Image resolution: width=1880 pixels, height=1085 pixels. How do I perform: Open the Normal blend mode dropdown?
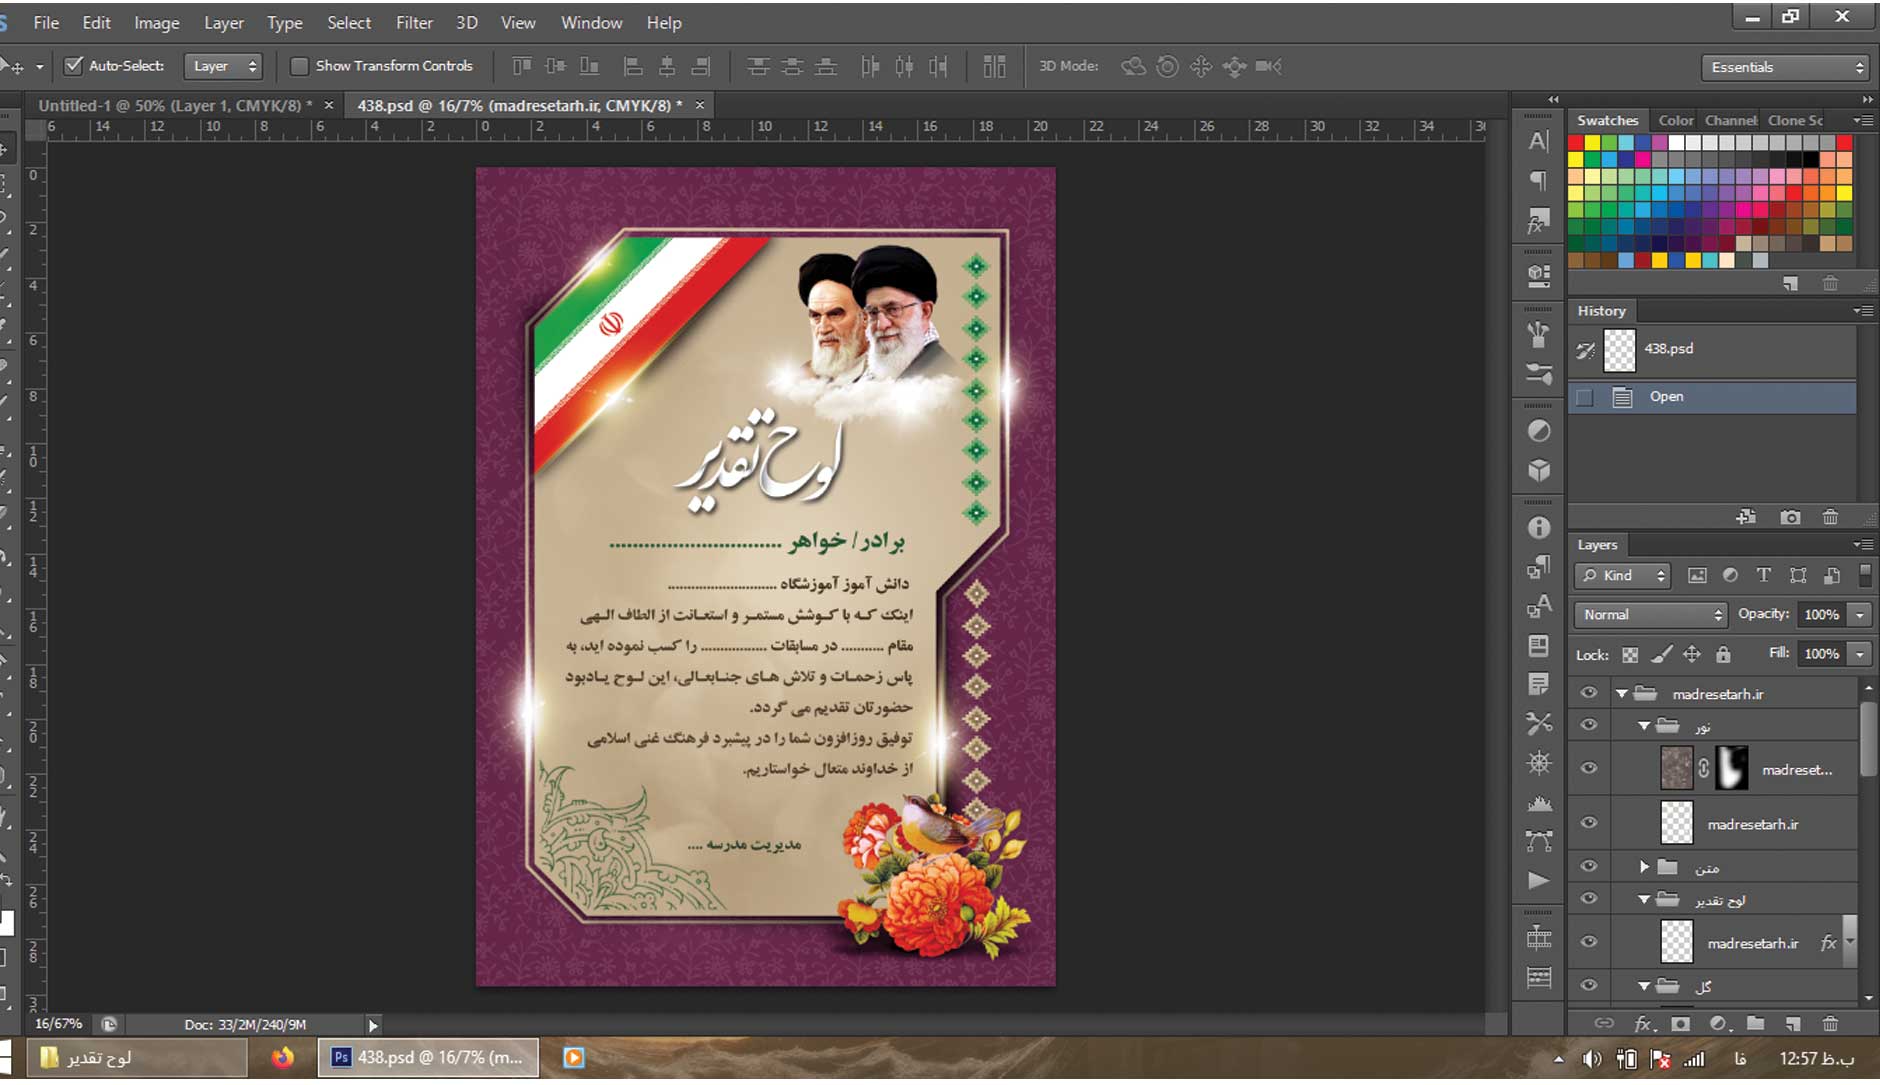click(x=1650, y=615)
